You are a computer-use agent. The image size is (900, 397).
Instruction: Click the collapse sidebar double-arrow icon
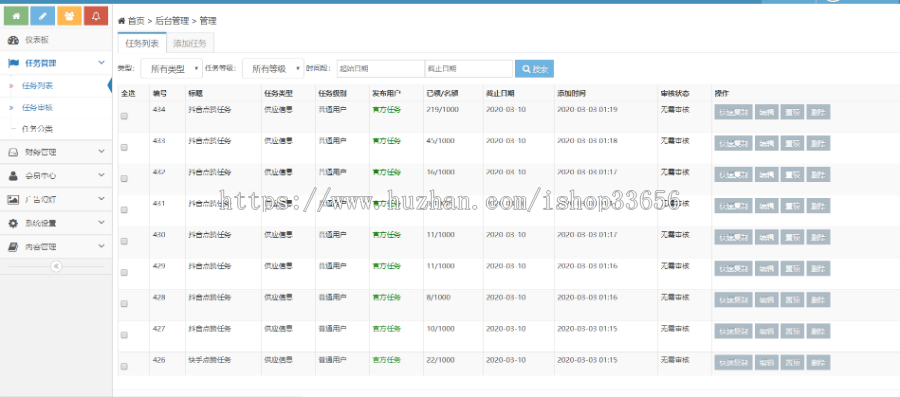(56, 266)
